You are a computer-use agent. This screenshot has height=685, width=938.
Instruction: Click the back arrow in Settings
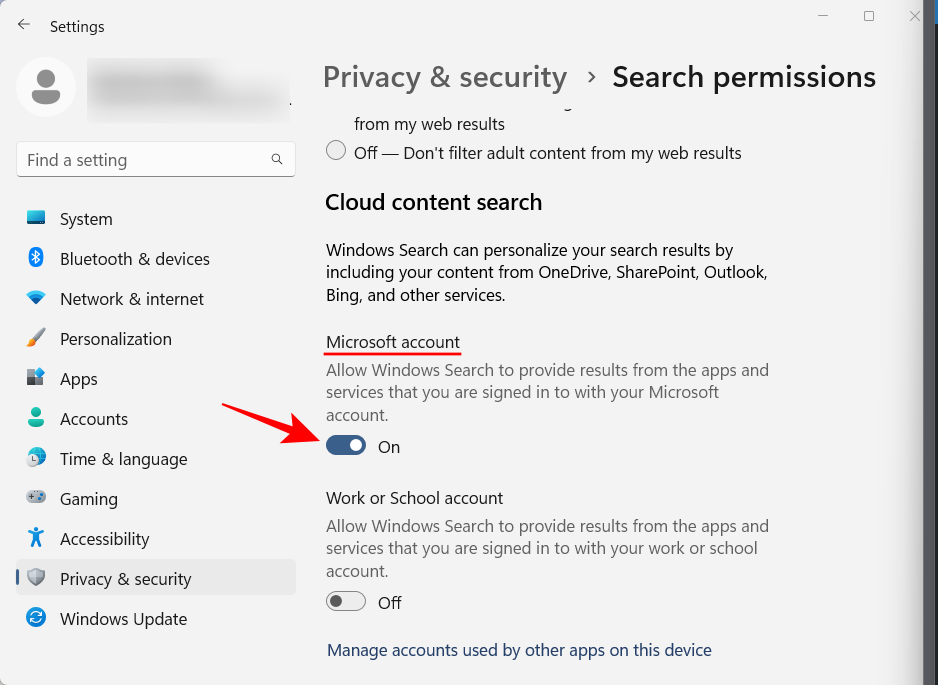(23, 23)
